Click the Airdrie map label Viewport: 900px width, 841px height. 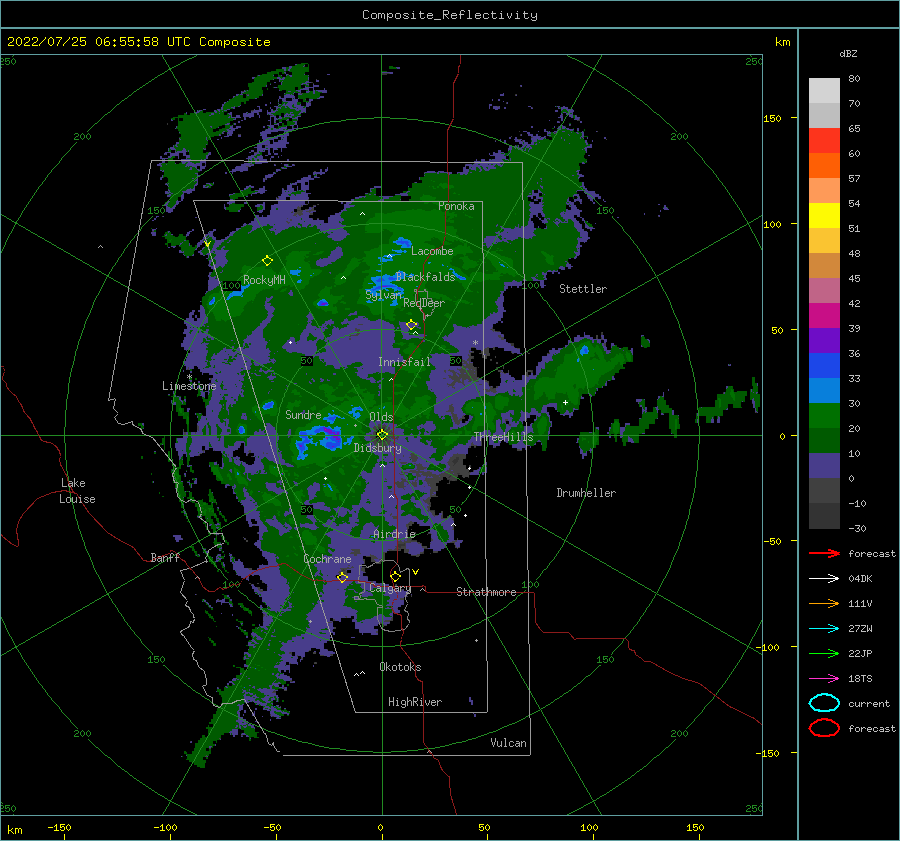click(x=394, y=534)
